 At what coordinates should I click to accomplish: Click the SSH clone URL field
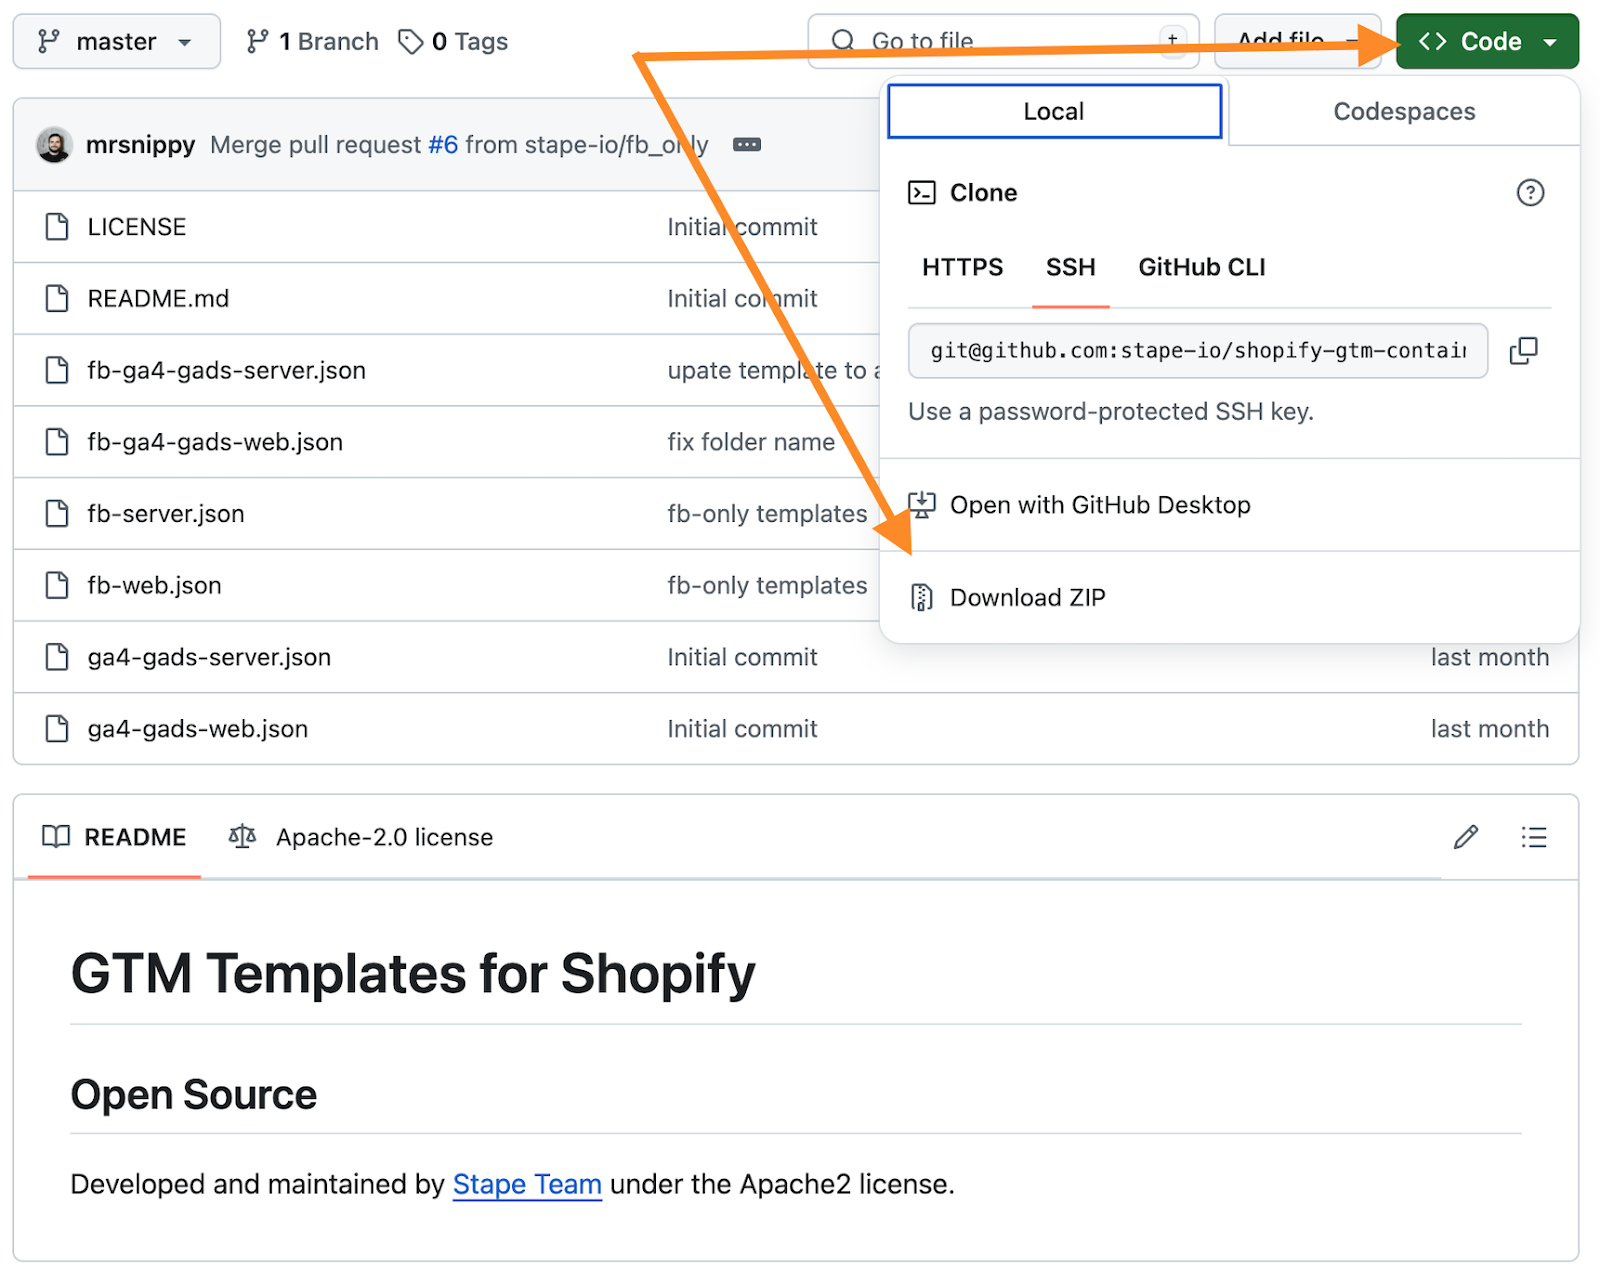(x=1197, y=350)
